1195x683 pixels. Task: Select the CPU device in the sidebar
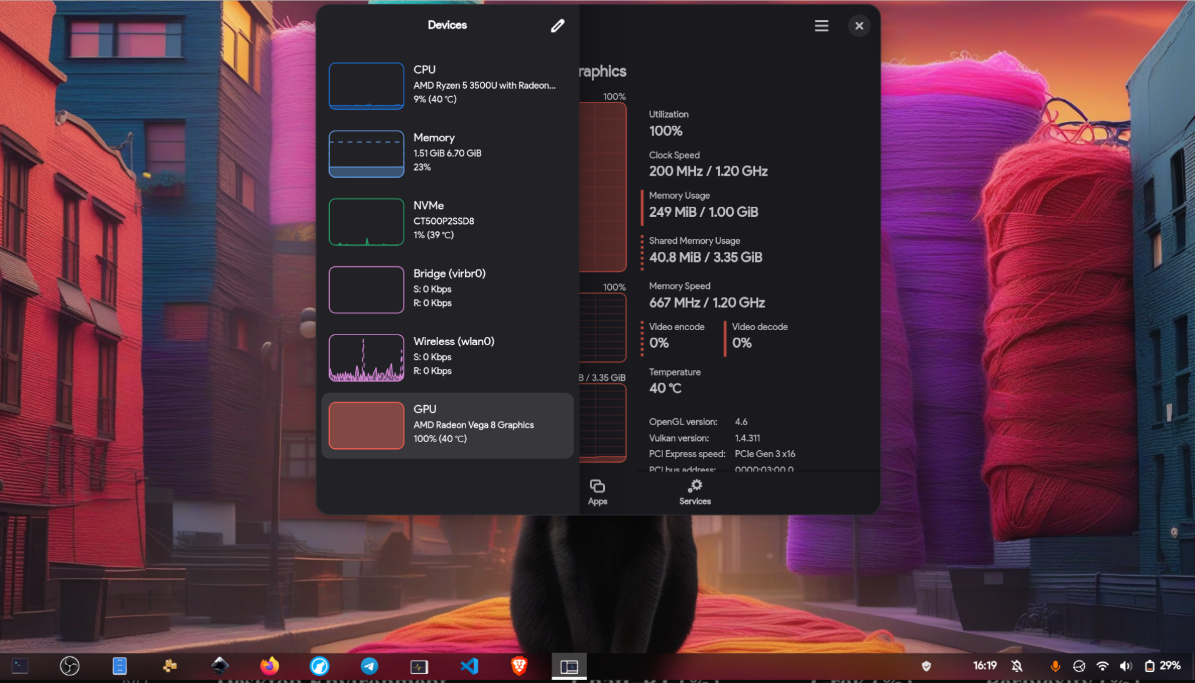coord(447,85)
